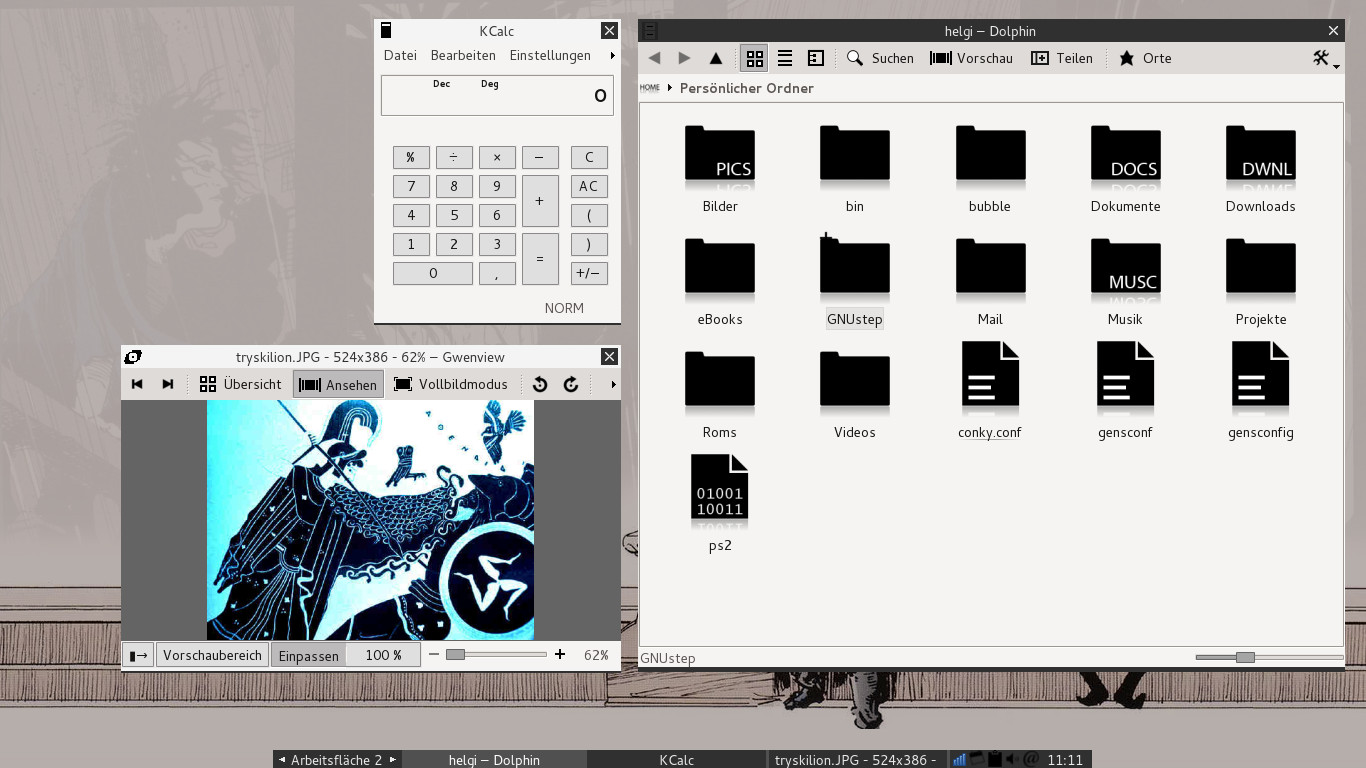This screenshot has width=1366, height=768.
Task: Select the GNUstep folder
Action: 855,281
